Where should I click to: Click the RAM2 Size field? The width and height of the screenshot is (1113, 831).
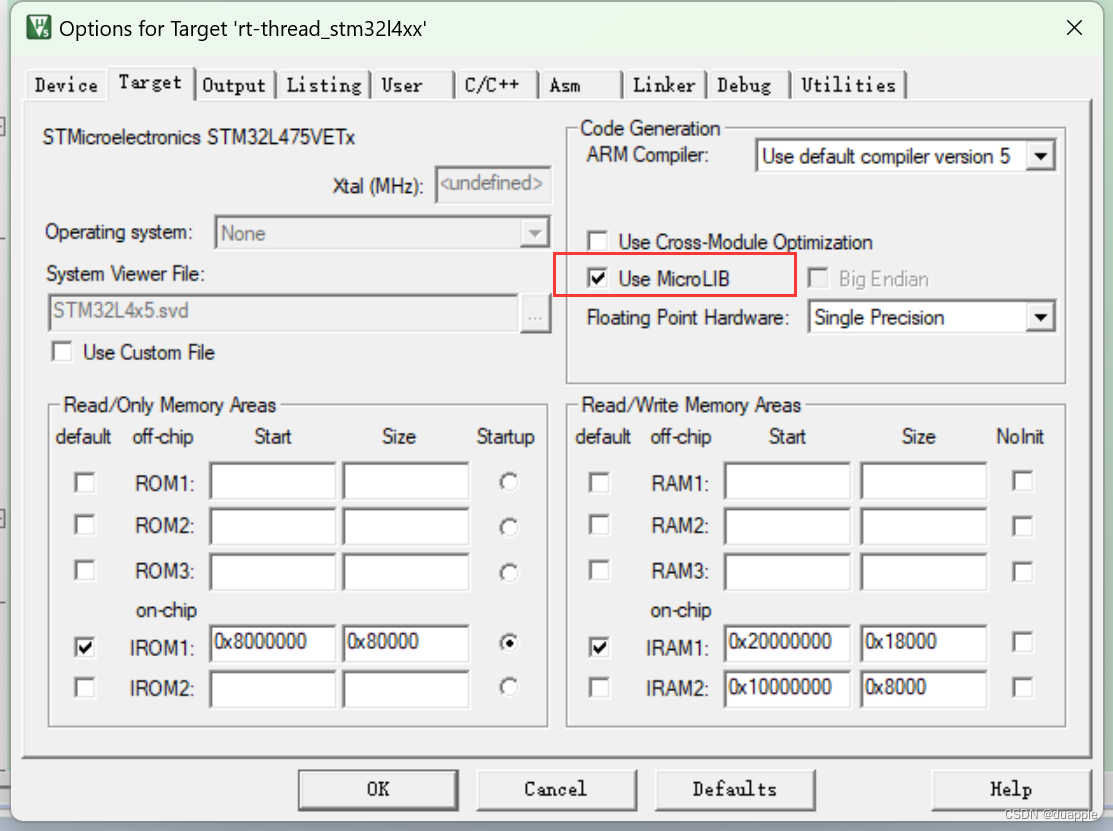coord(923,526)
